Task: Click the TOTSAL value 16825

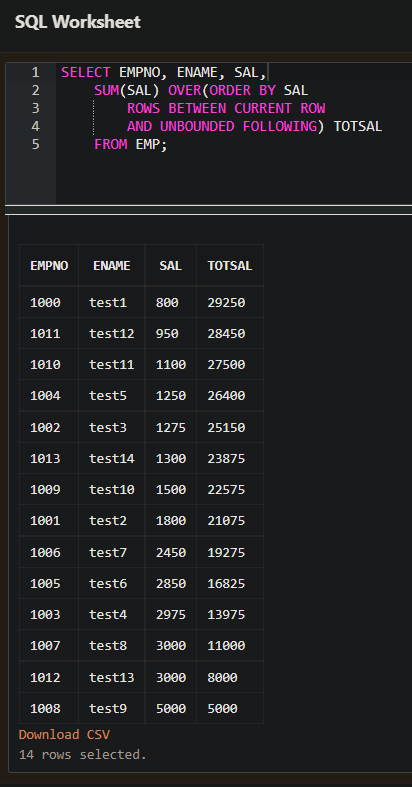Action: coord(230,583)
